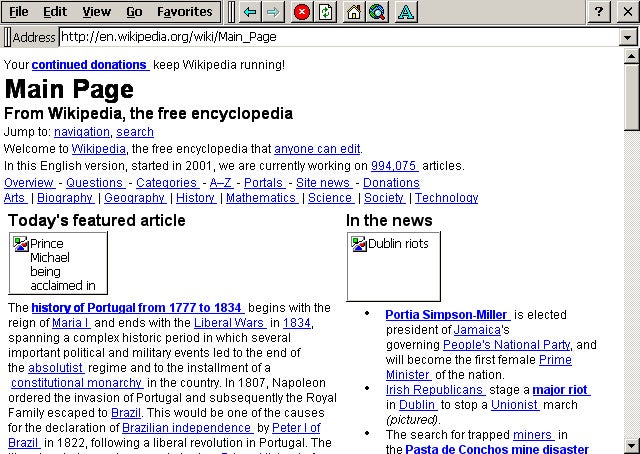Open the Portals link
Screen dimensions: 640x454
point(264,182)
